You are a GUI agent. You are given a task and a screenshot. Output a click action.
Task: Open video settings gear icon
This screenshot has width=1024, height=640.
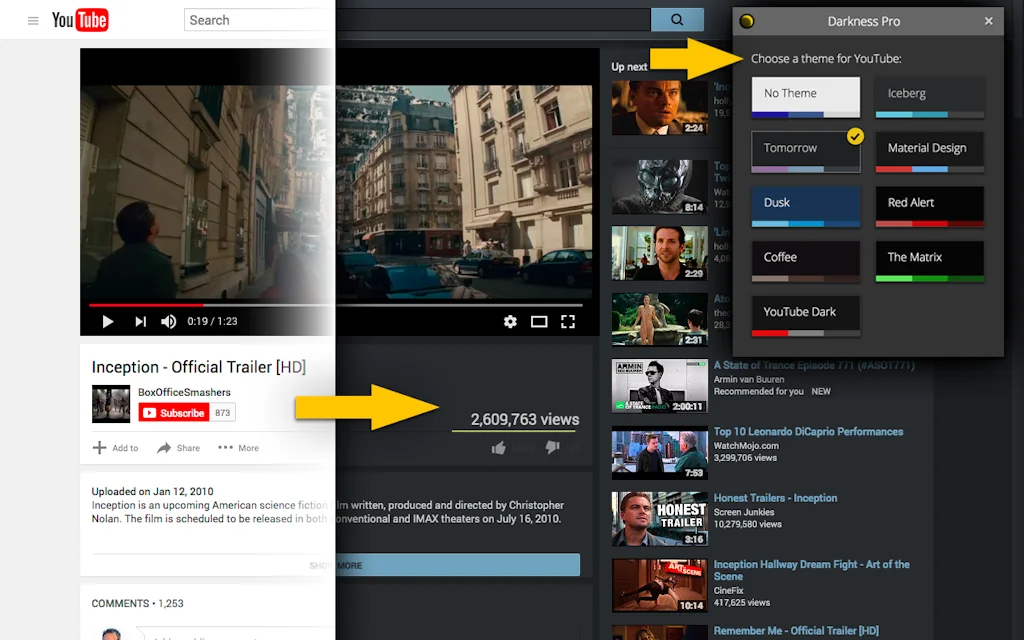pos(510,322)
